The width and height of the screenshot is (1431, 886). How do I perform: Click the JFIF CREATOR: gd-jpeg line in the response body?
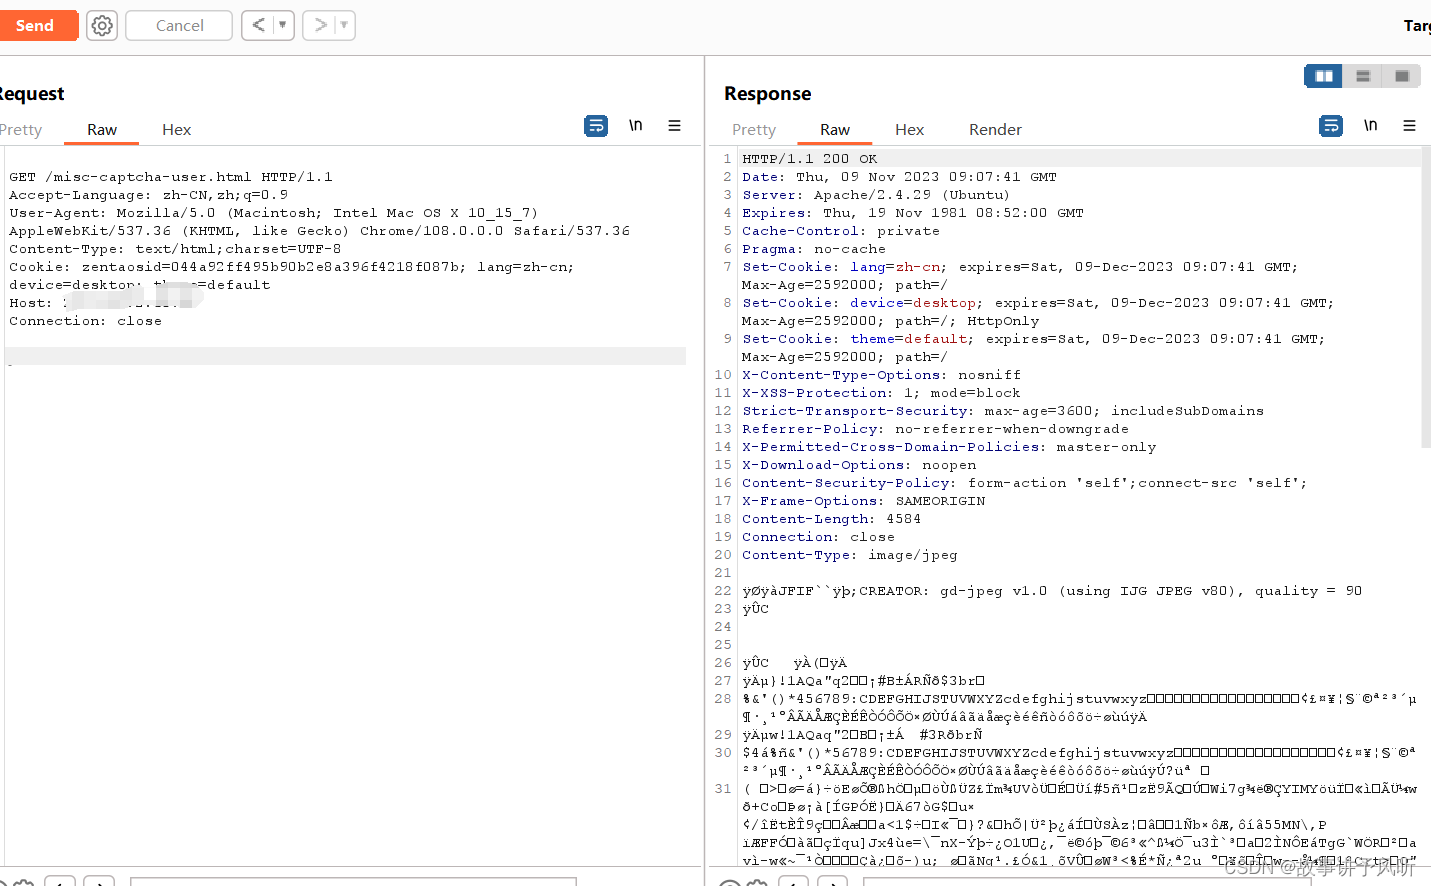pos(1052,591)
